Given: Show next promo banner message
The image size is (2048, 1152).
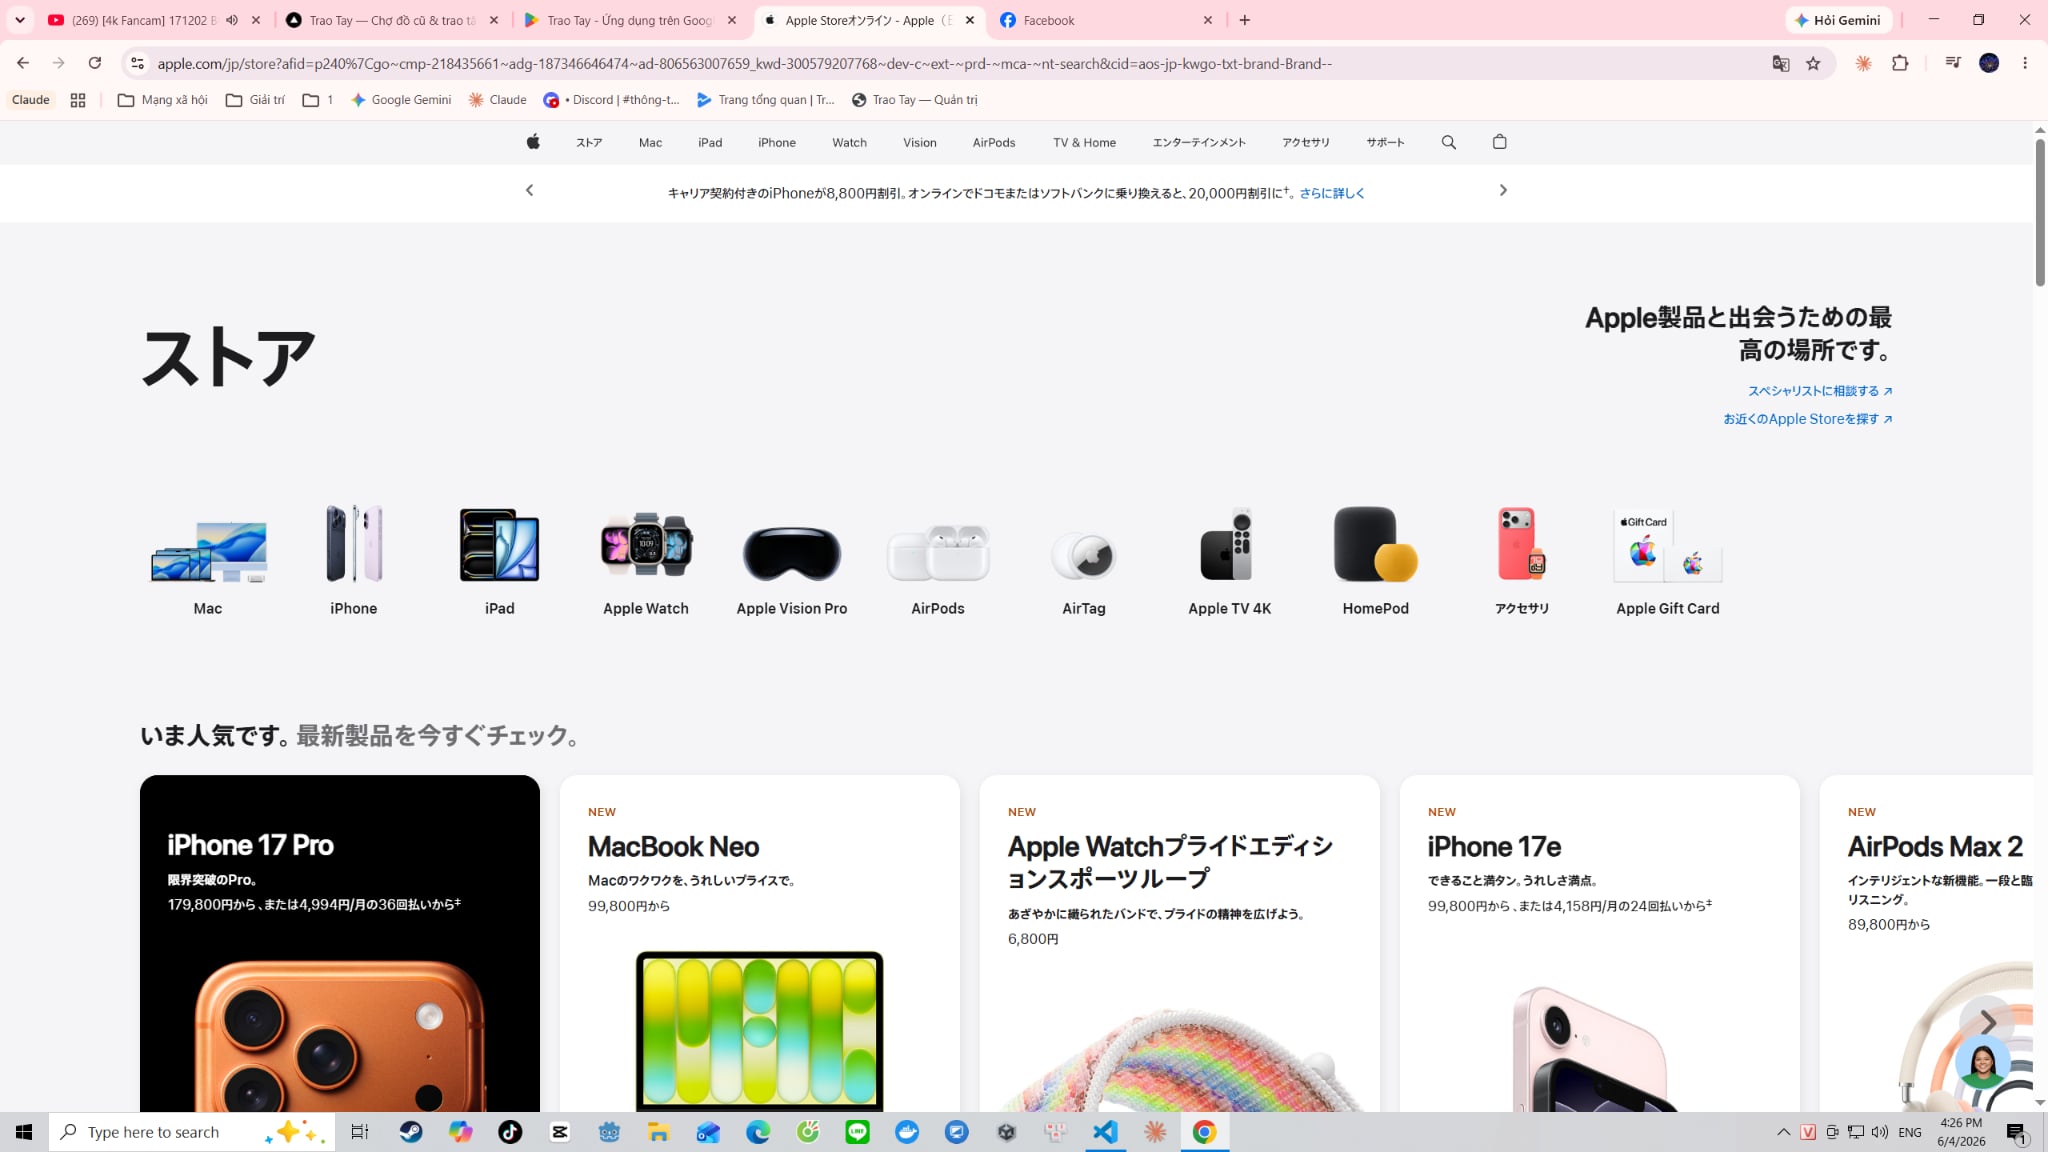Looking at the screenshot, I should coord(1503,190).
